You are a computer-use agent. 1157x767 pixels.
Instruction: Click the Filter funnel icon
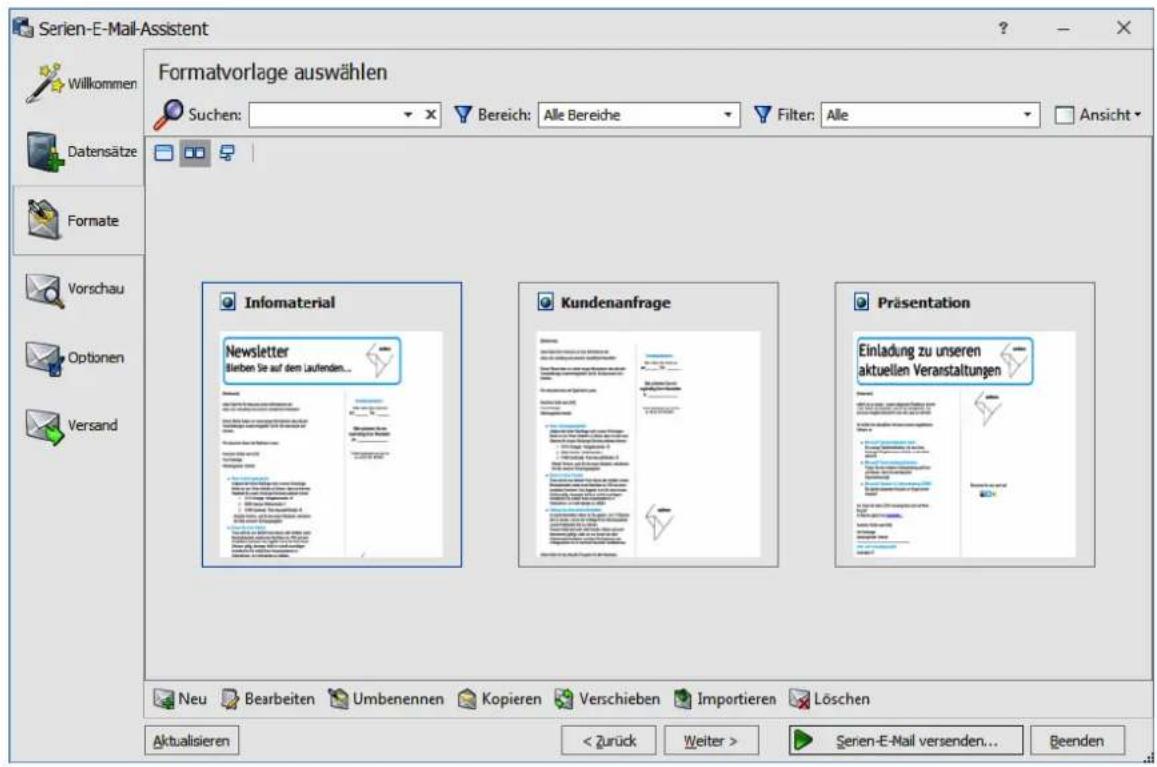pos(762,114)
